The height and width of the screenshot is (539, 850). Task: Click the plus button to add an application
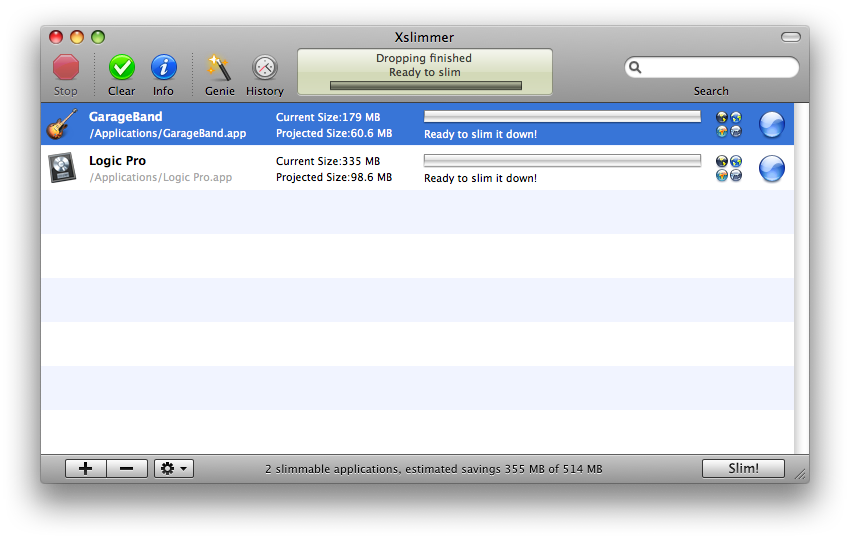tap(86, 469)
